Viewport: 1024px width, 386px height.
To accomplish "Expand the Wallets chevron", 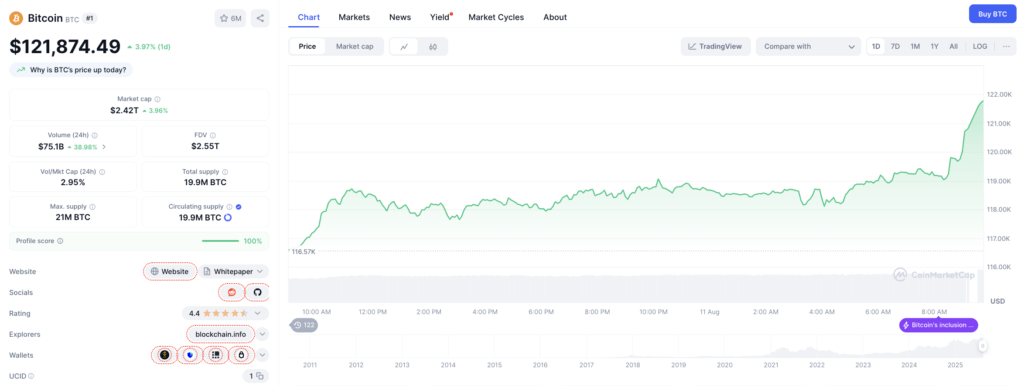I will [262, 355].
